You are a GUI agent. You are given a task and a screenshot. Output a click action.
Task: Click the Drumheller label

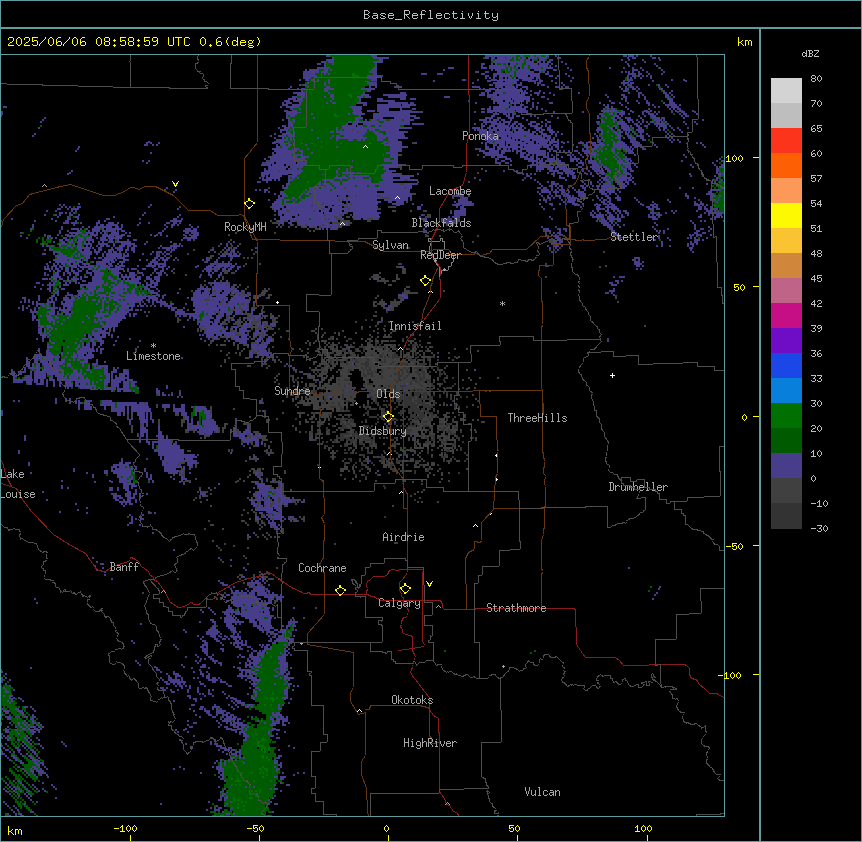point(638,487)
